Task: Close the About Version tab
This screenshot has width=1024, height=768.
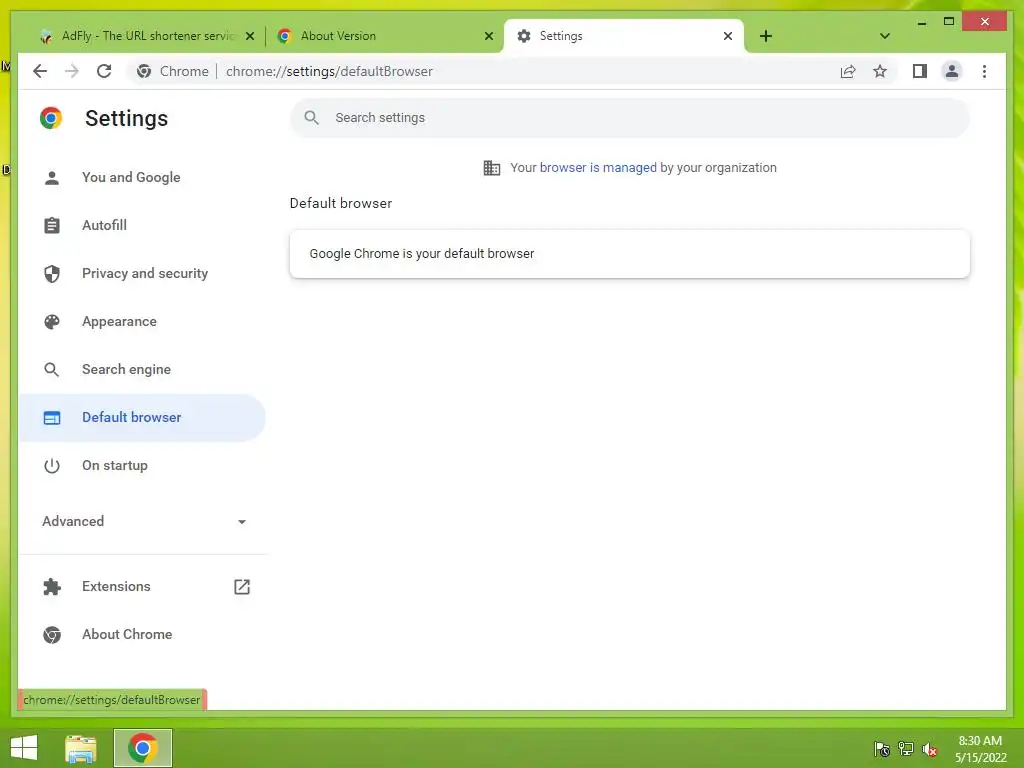Action: tap(488, 36)
